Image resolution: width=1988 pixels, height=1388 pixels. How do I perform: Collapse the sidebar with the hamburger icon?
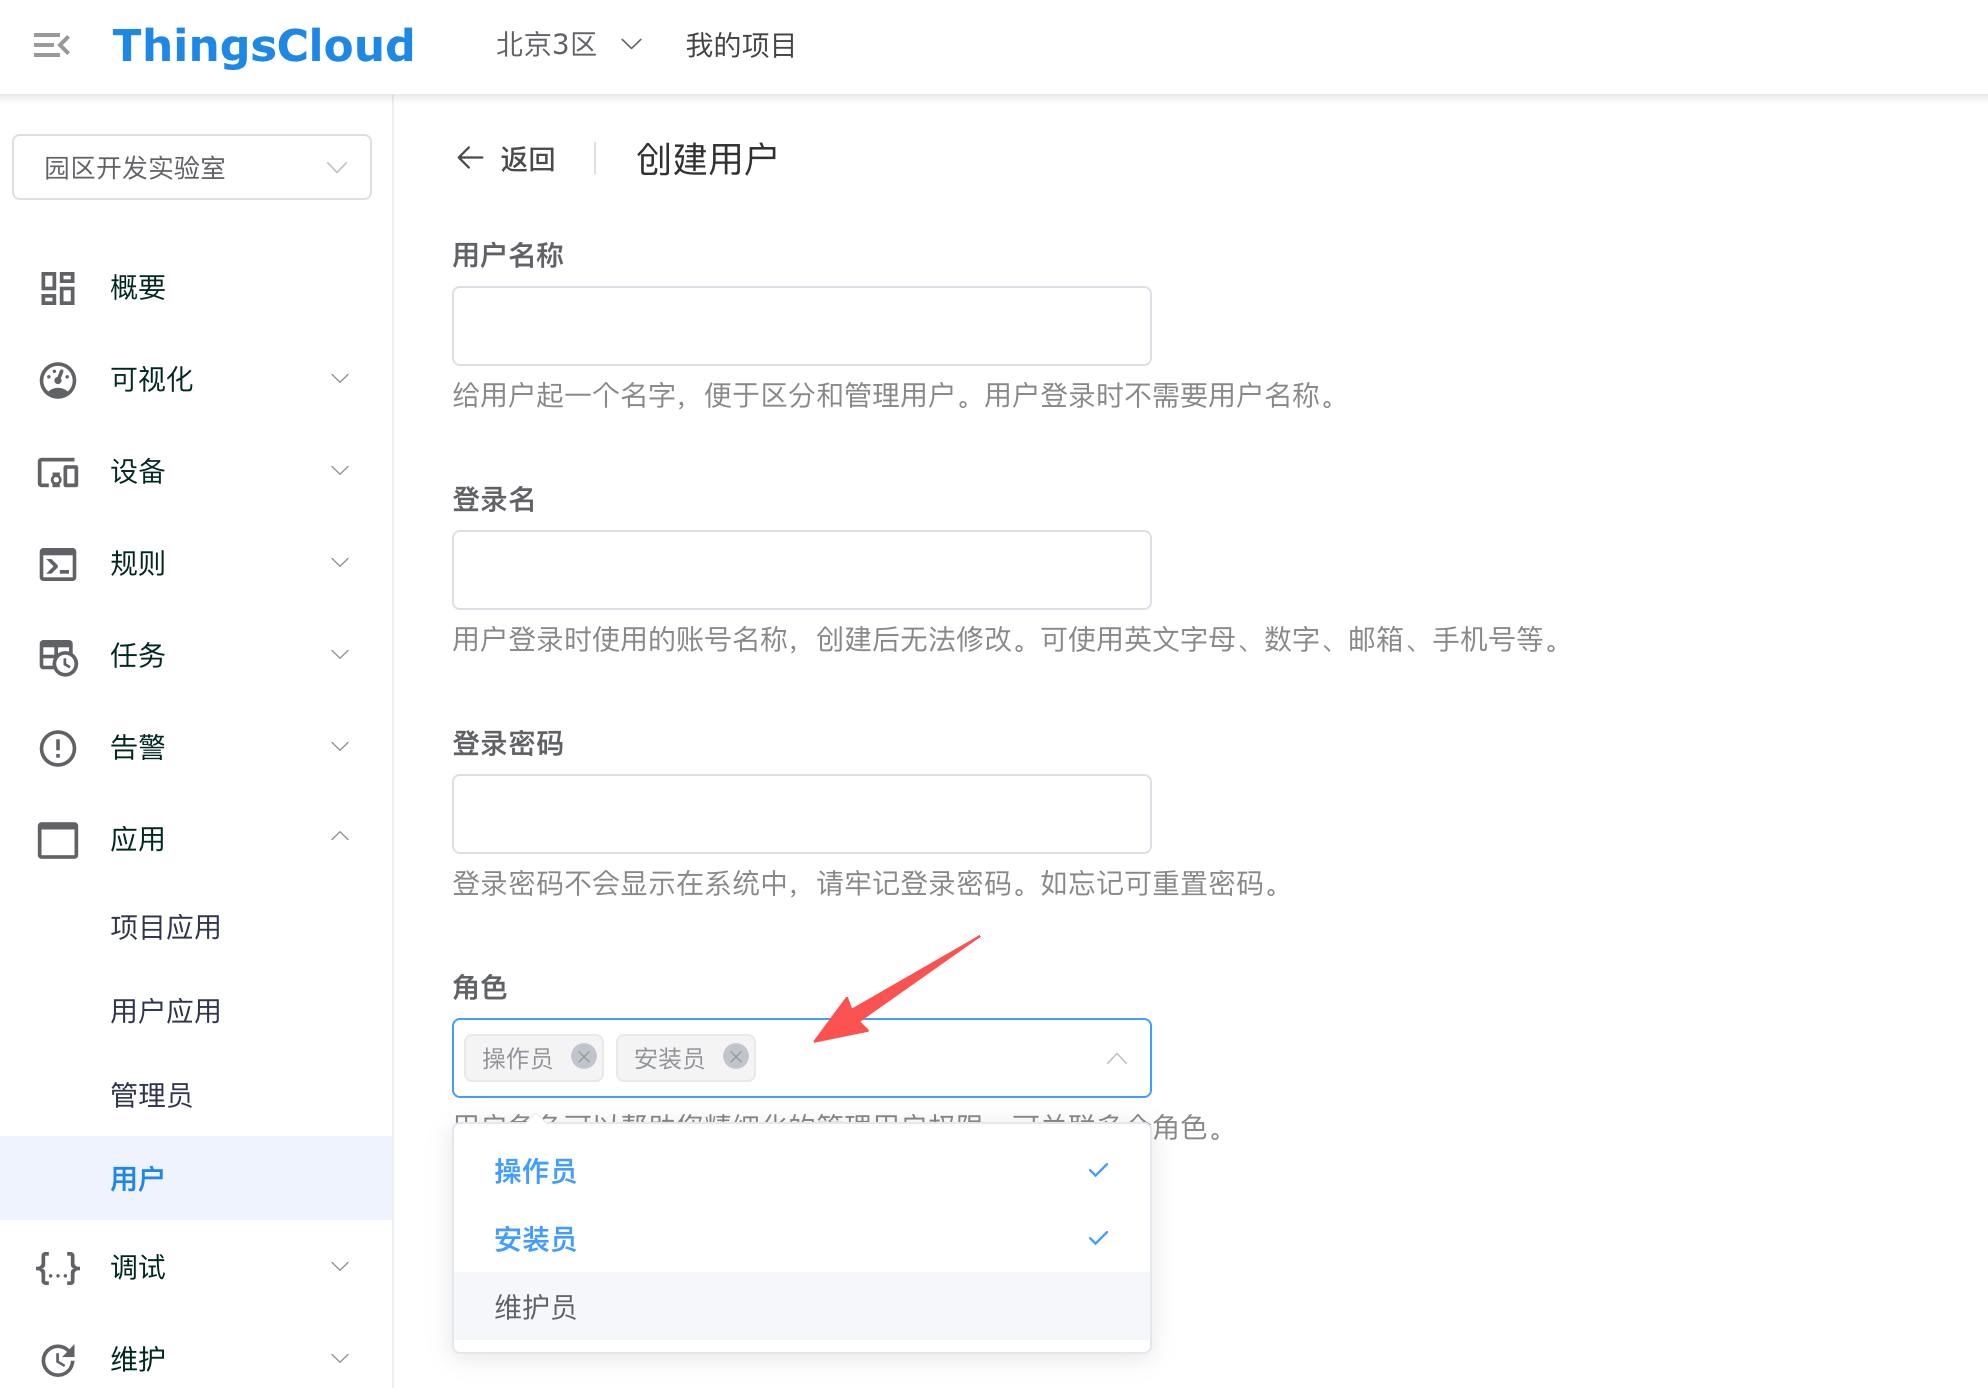pos(51,45)
